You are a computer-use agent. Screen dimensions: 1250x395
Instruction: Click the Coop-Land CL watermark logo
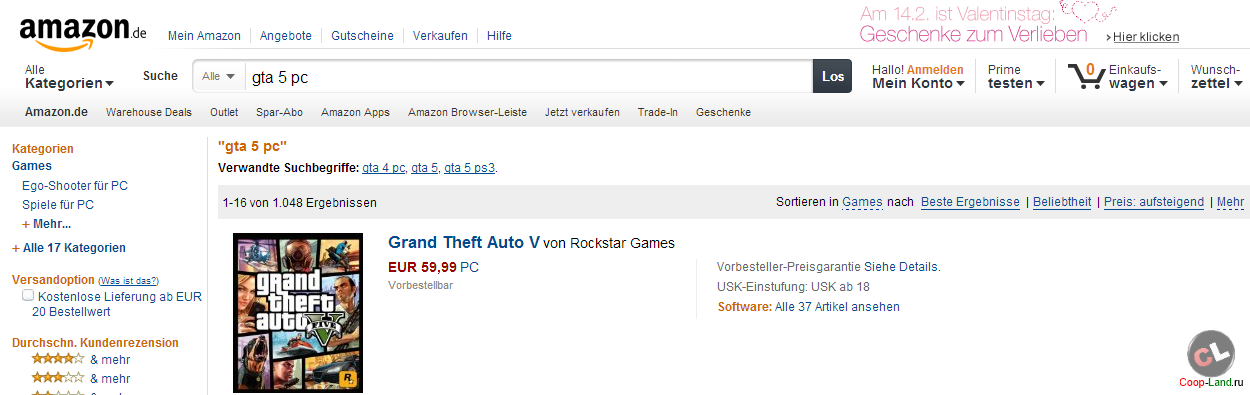[x=1211, y=353]
